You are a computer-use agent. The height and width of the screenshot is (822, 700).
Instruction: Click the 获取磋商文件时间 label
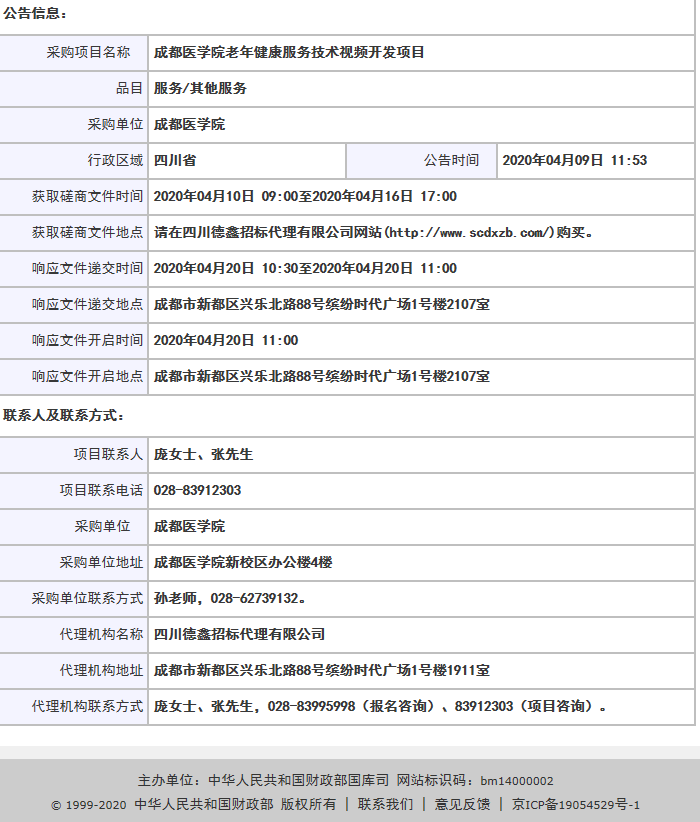tap(88, 196)
